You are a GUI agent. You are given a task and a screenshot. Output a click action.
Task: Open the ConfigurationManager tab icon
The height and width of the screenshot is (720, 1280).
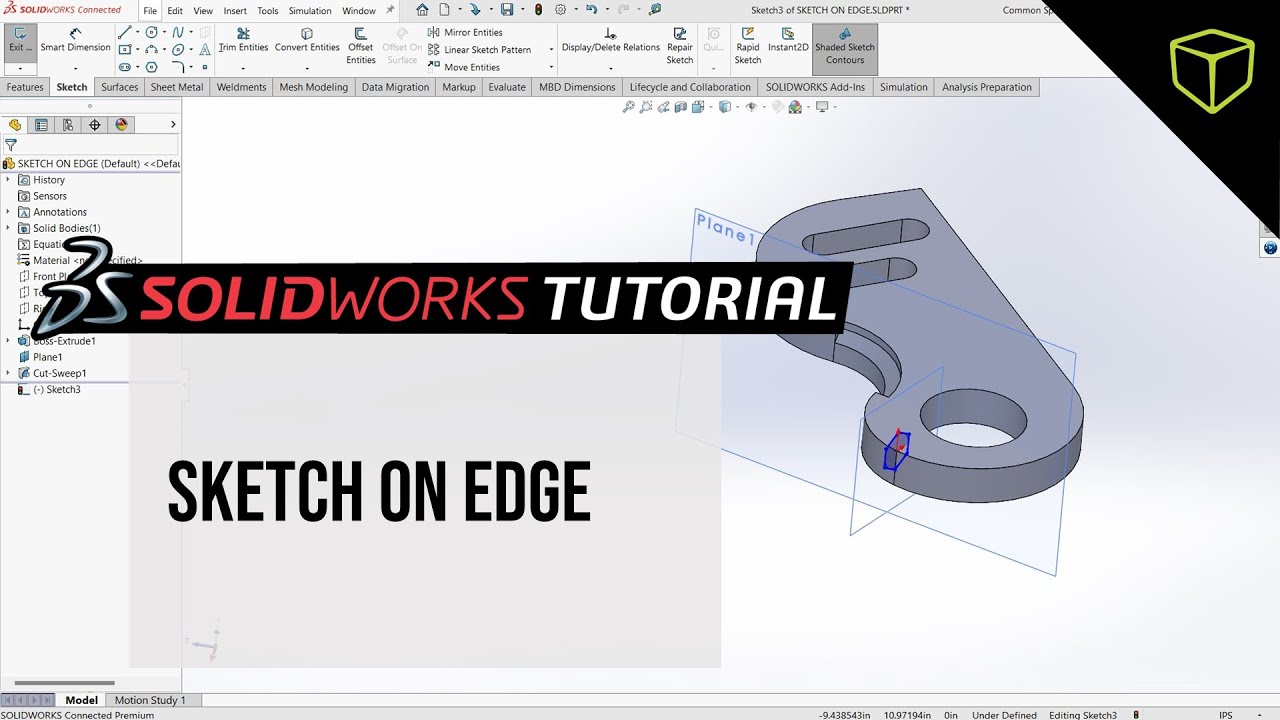click(68, 125)
